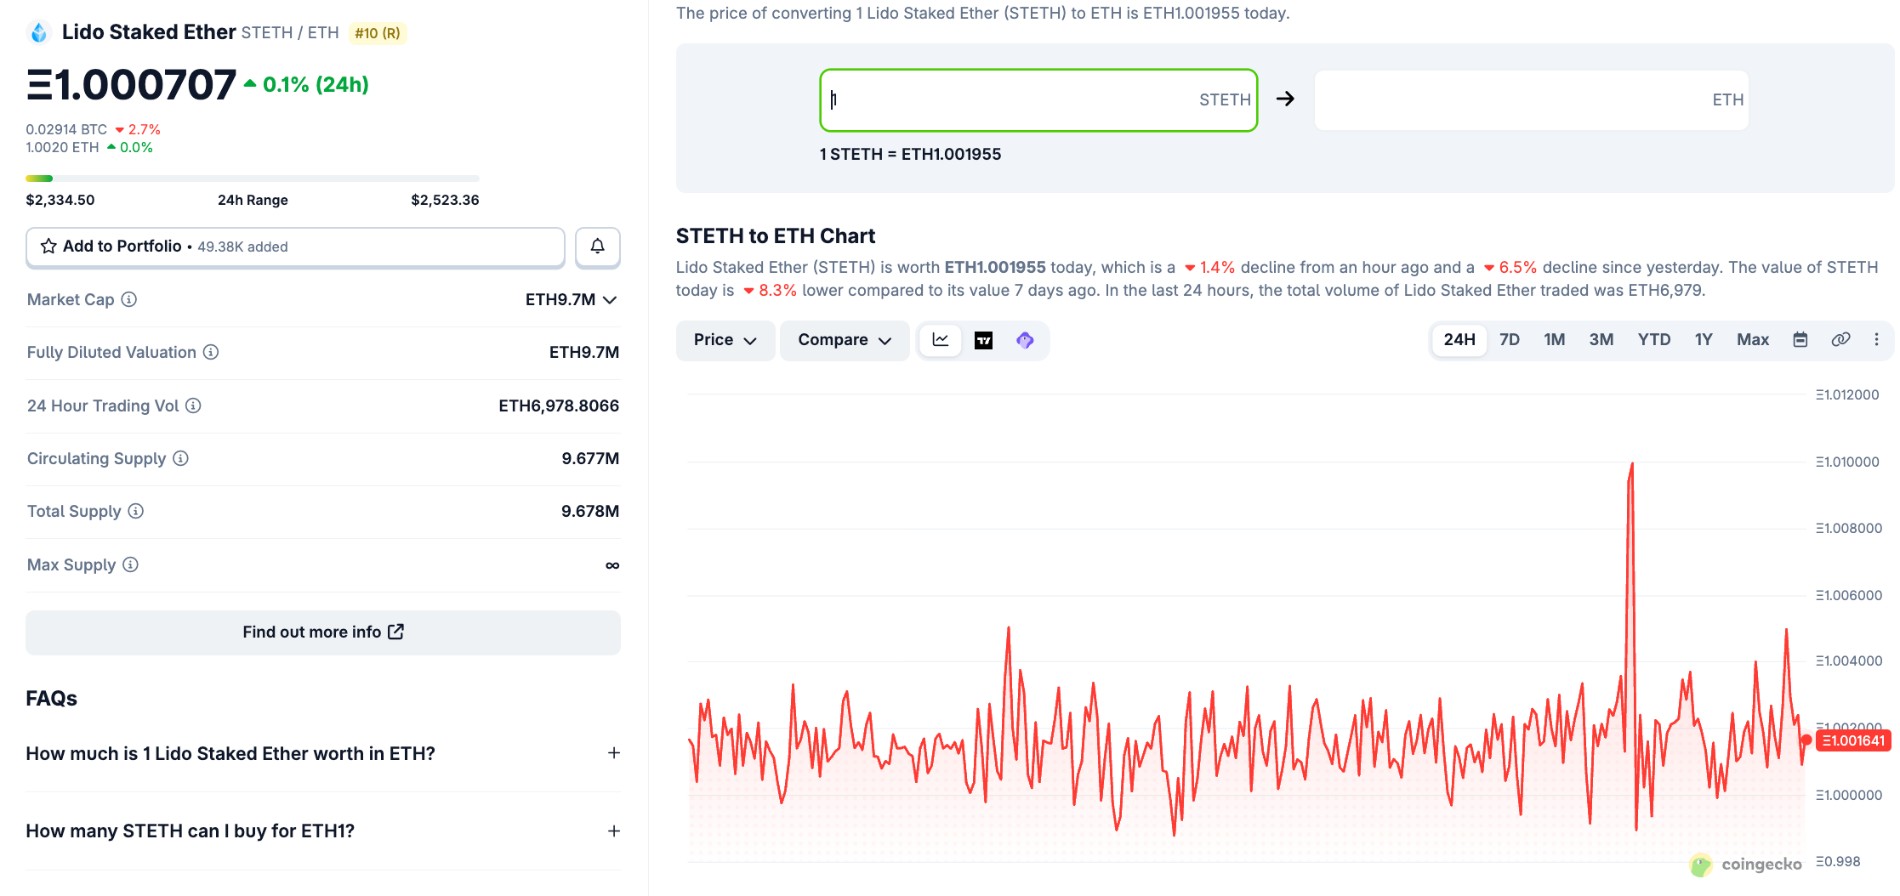
Task: Select the 3M time range tab
Action: 1601,340
